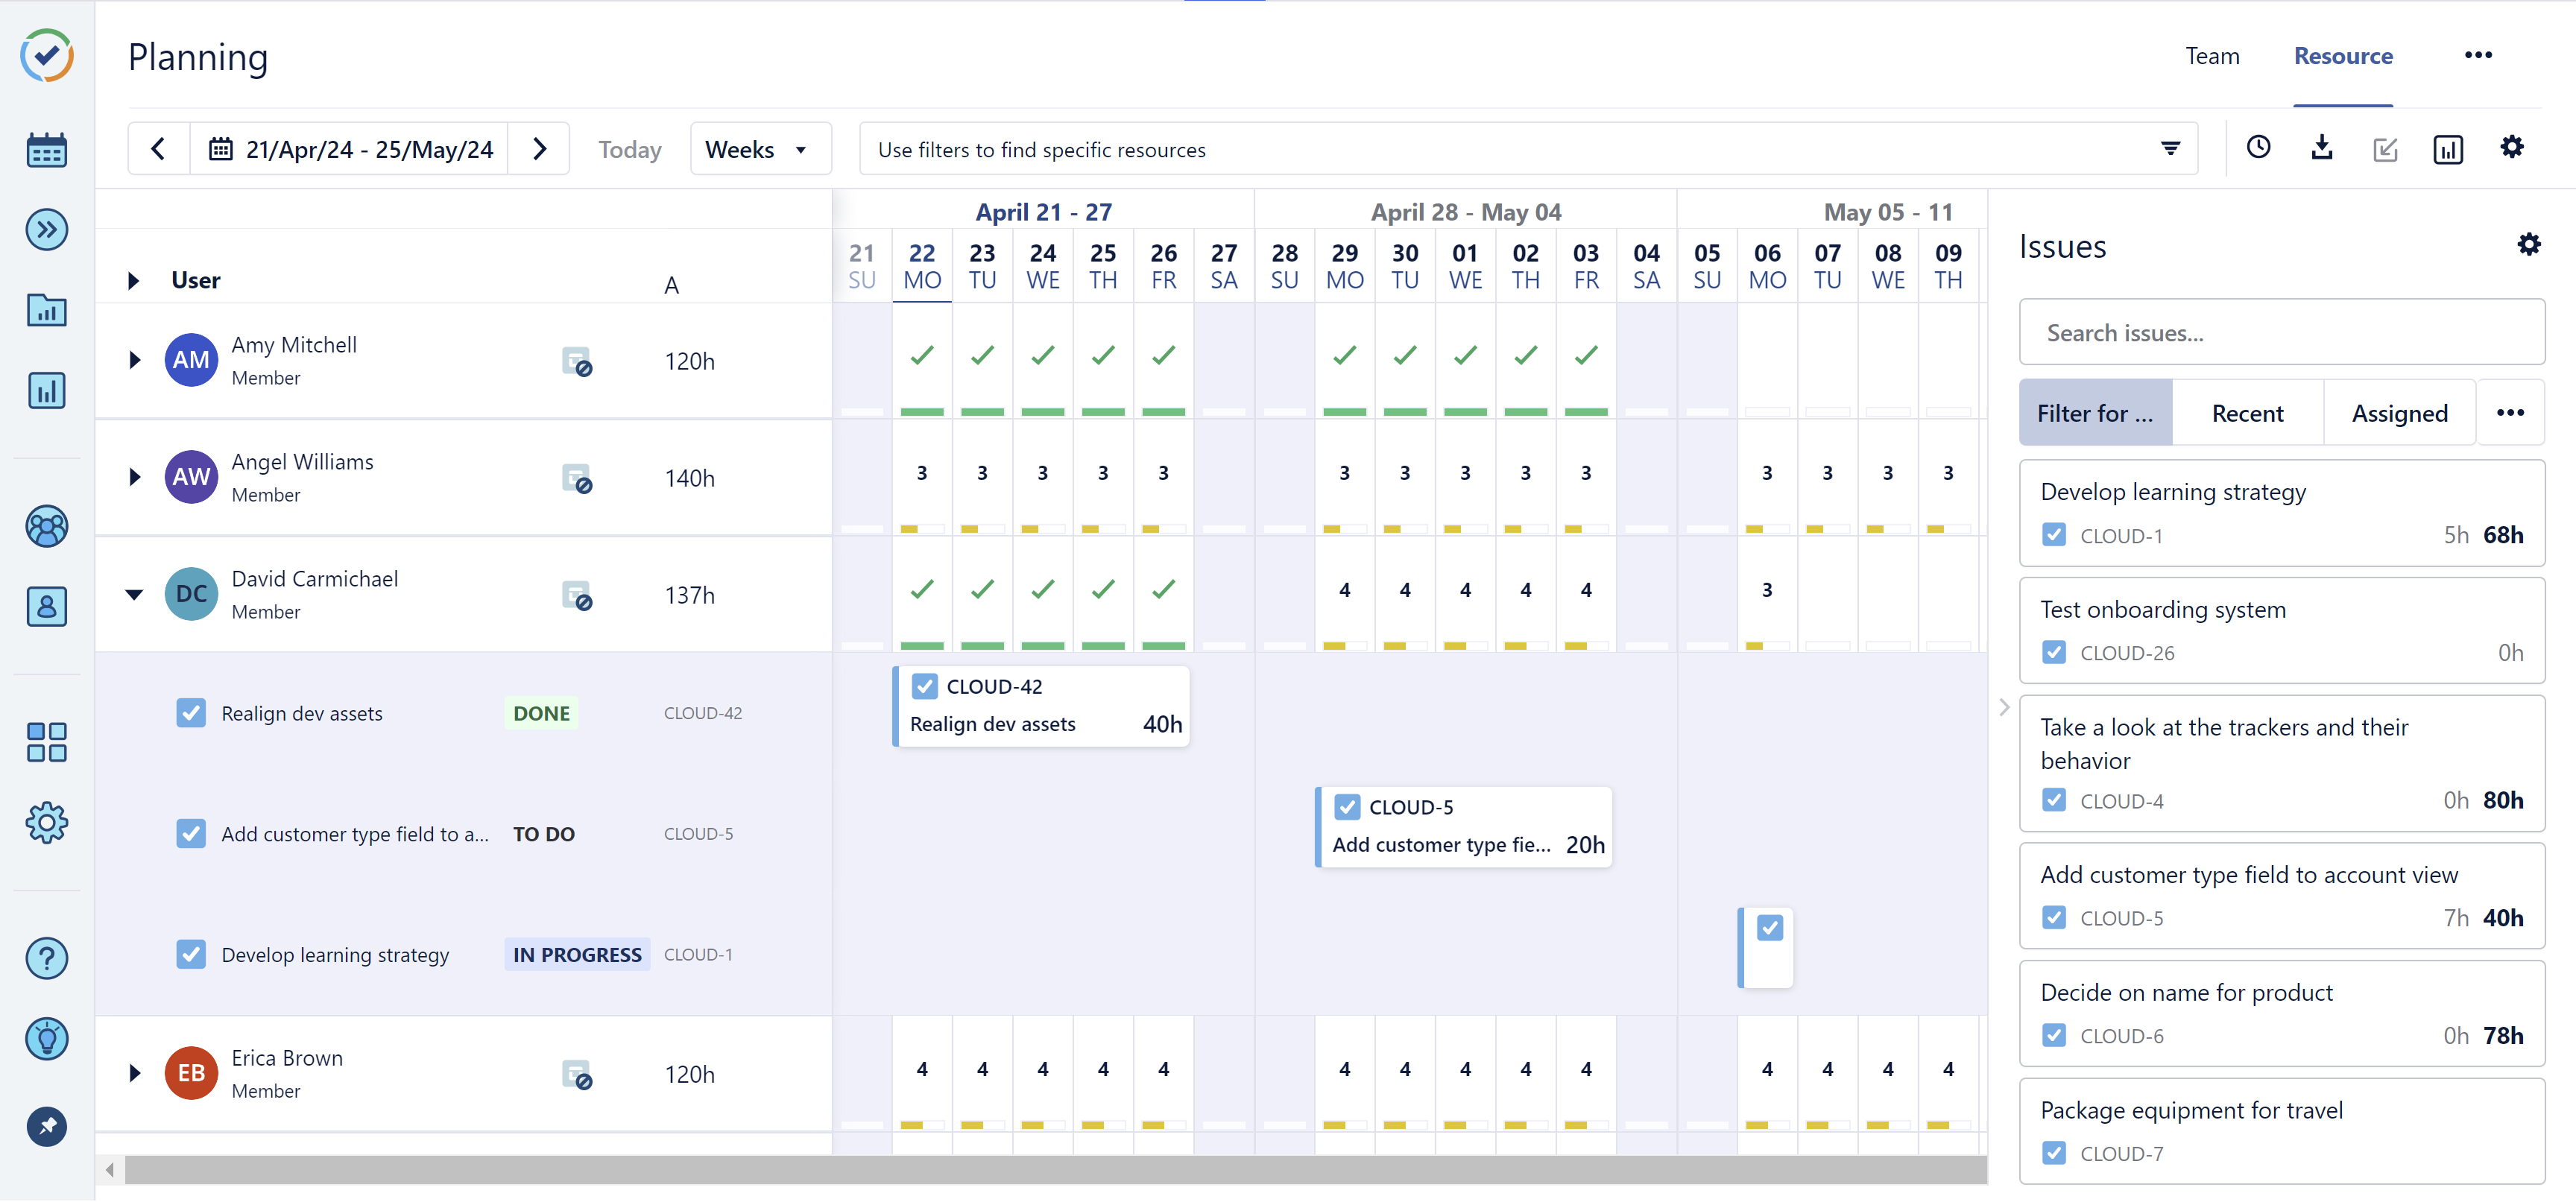Screen dimensions: 2576x1202
Task: Click the clock history toolbar icon
Action: [x=2259, y=148]
